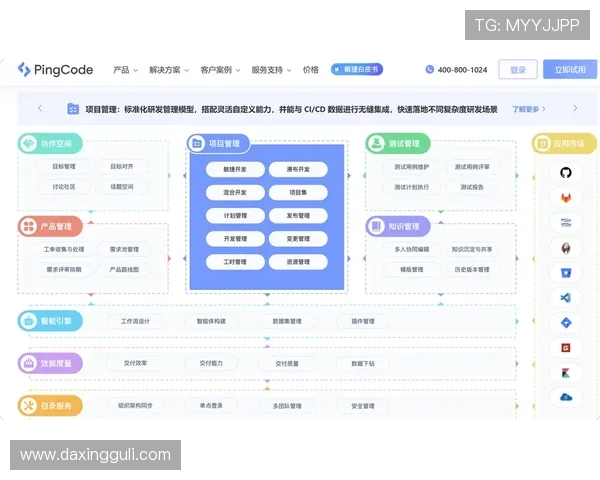Select the 项目集 pill
This screenshot has width=600, height=480.
[x=298, y=193]
